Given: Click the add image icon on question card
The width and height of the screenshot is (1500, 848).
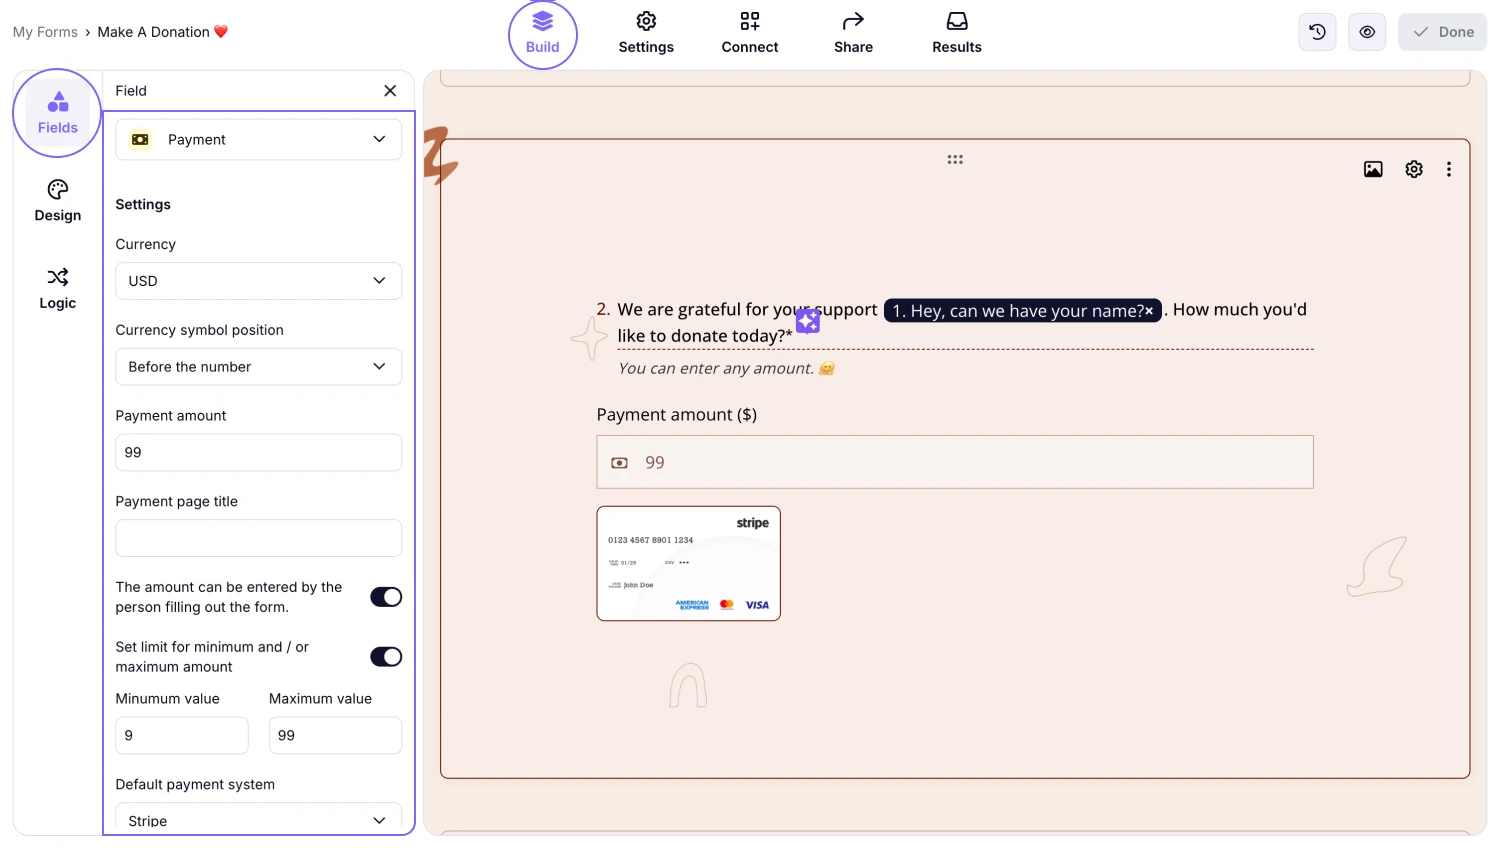Looking at the screenshot, I should point(1373,170).
